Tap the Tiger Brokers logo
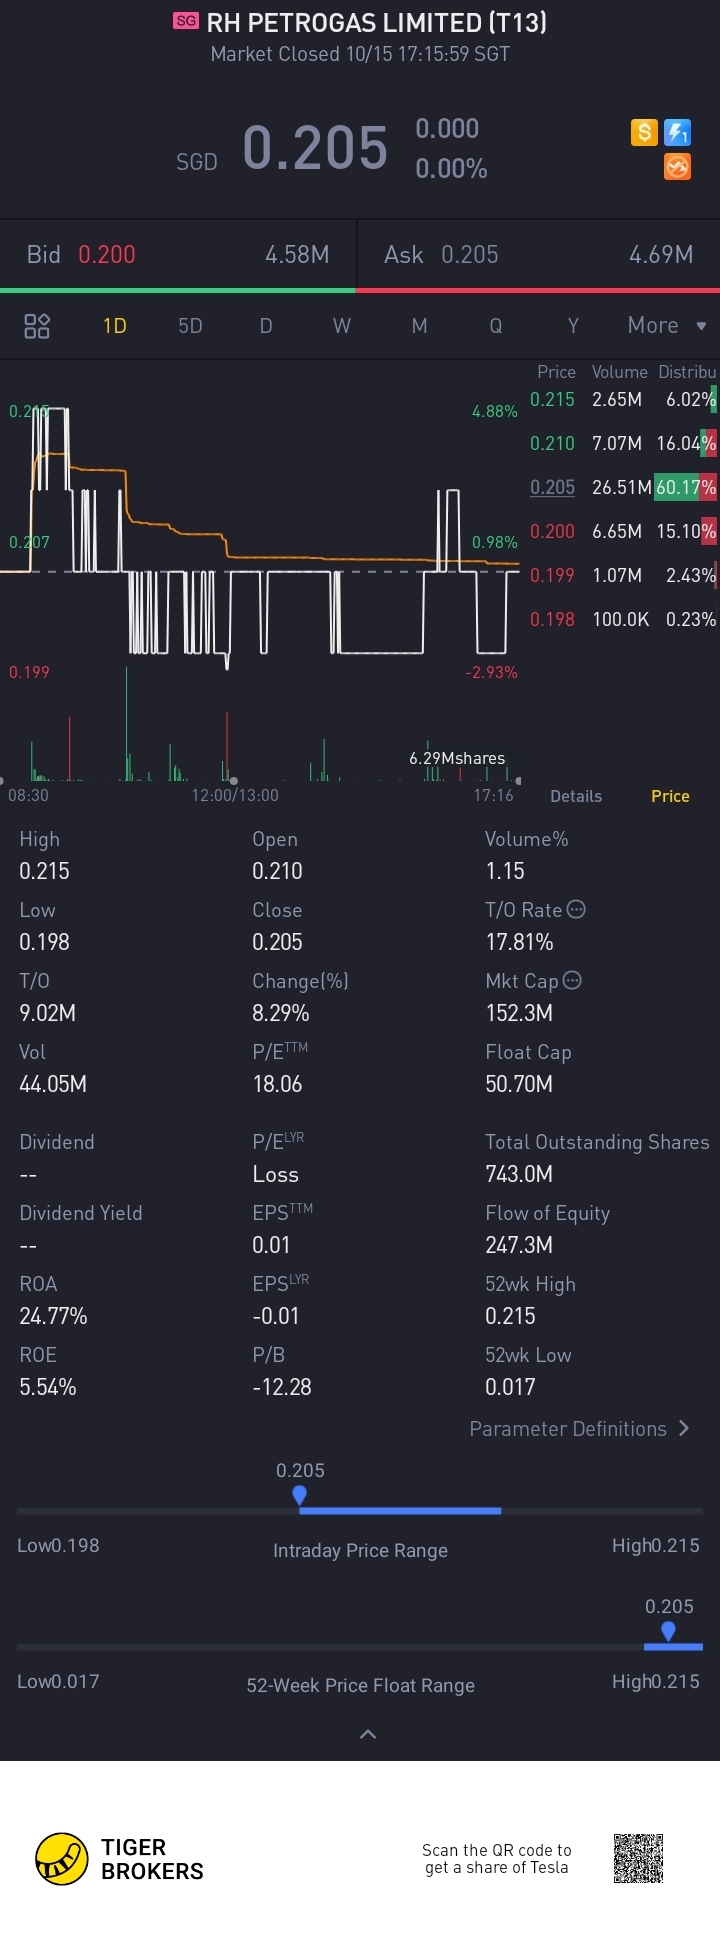 [x=119, y=1859]
